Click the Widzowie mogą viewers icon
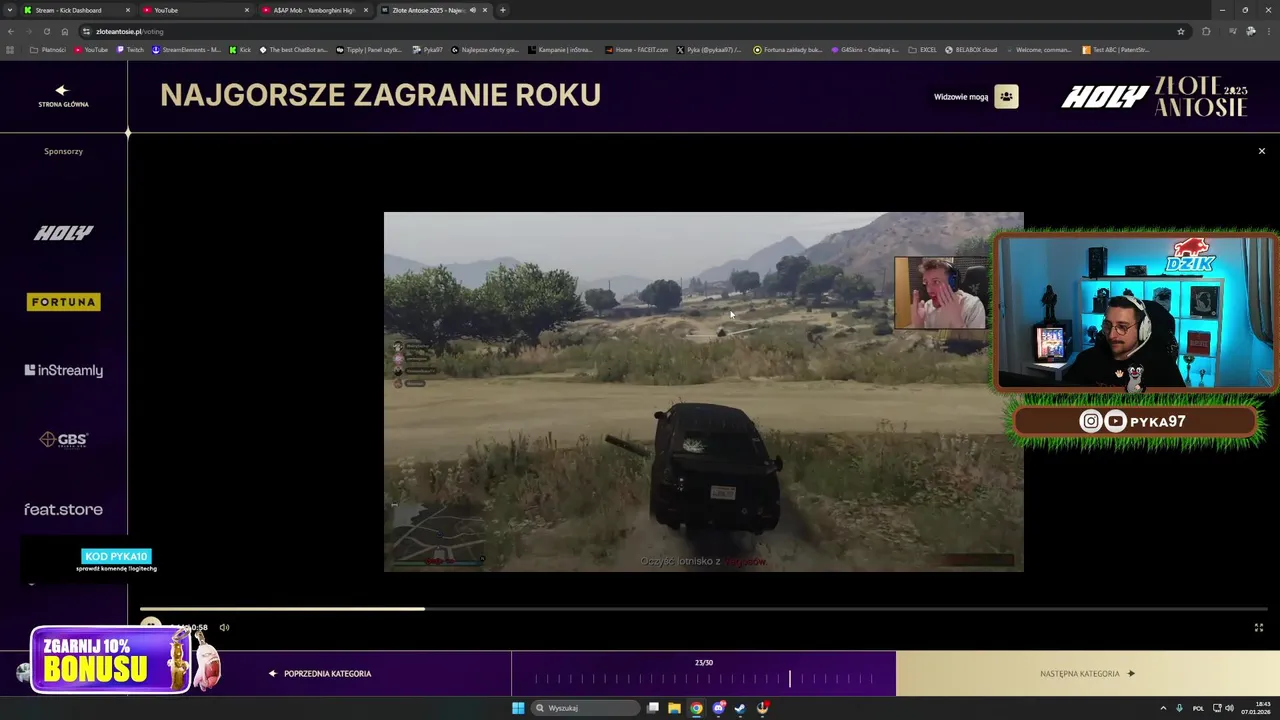This screenshot has height=720, width=1280. pyautogui.click(x=1006, y=97)
